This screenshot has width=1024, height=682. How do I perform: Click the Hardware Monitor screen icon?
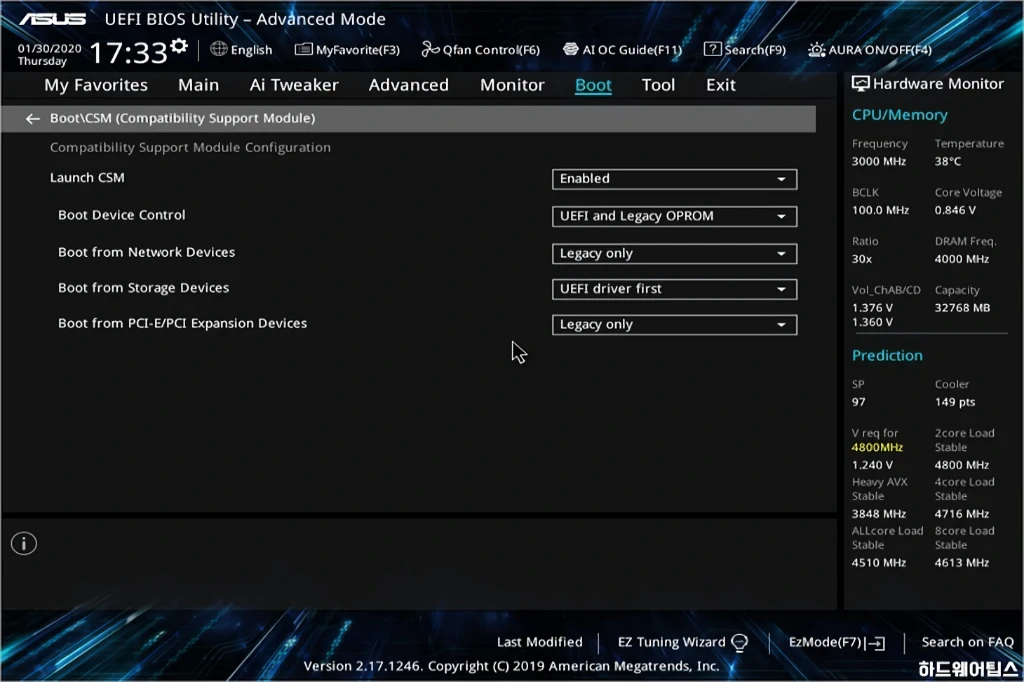point(860,84)
